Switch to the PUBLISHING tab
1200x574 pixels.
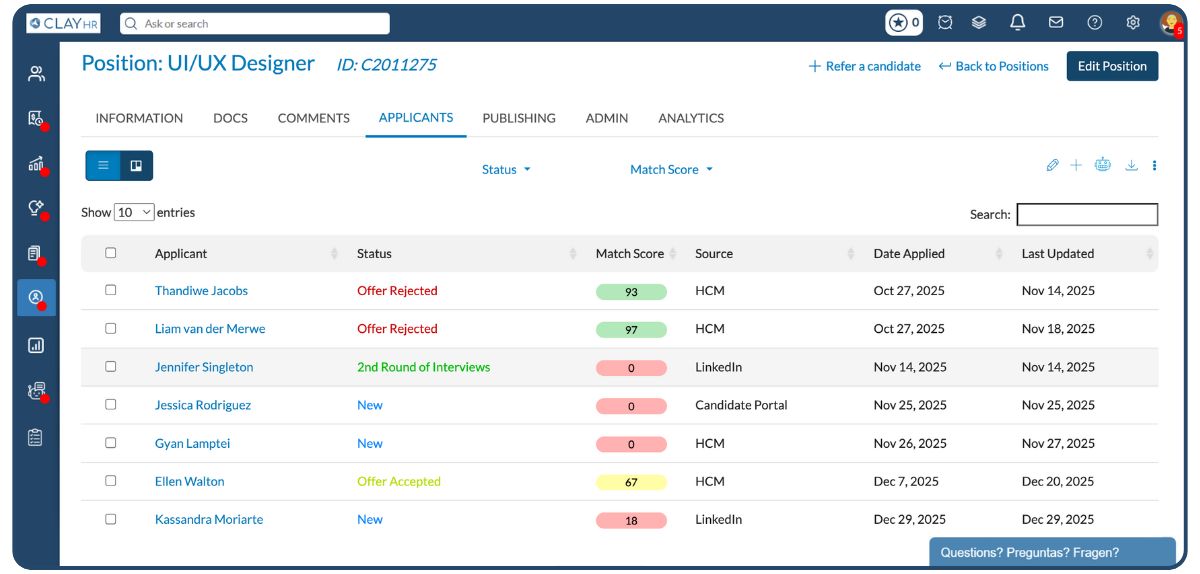tap(519, 118)
